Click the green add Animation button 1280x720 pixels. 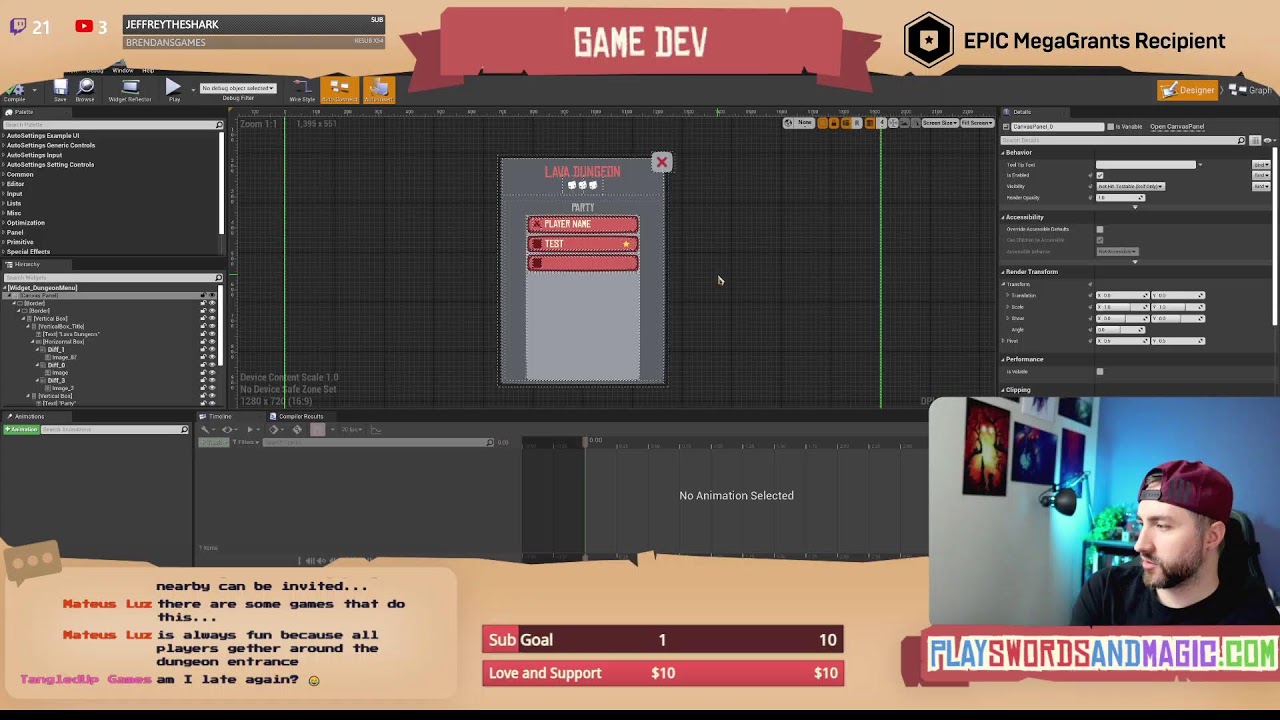click(21, 429)
